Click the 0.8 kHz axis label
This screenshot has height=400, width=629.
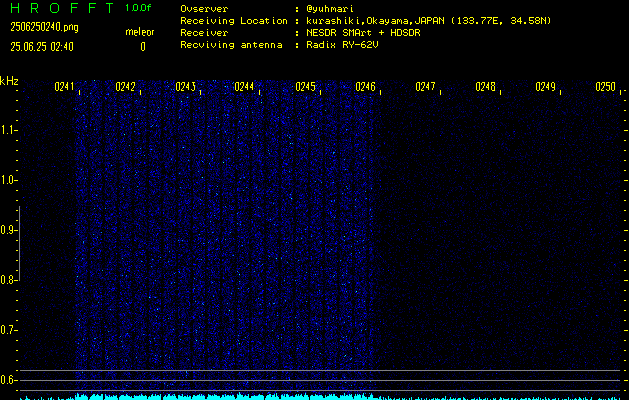click(7, 280)
